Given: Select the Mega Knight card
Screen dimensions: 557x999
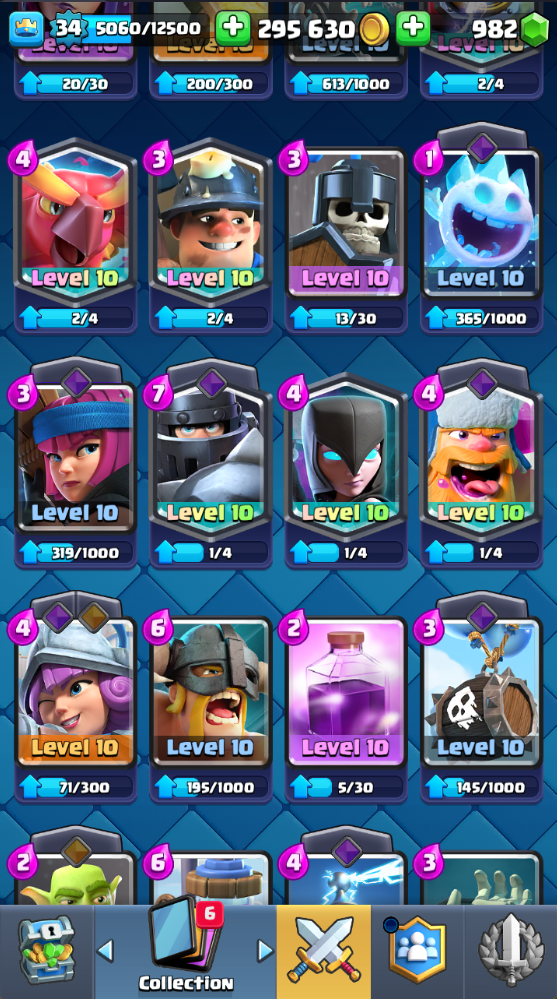Looking at the screenshot, I should pyautogui.click(x=211, y=457).
